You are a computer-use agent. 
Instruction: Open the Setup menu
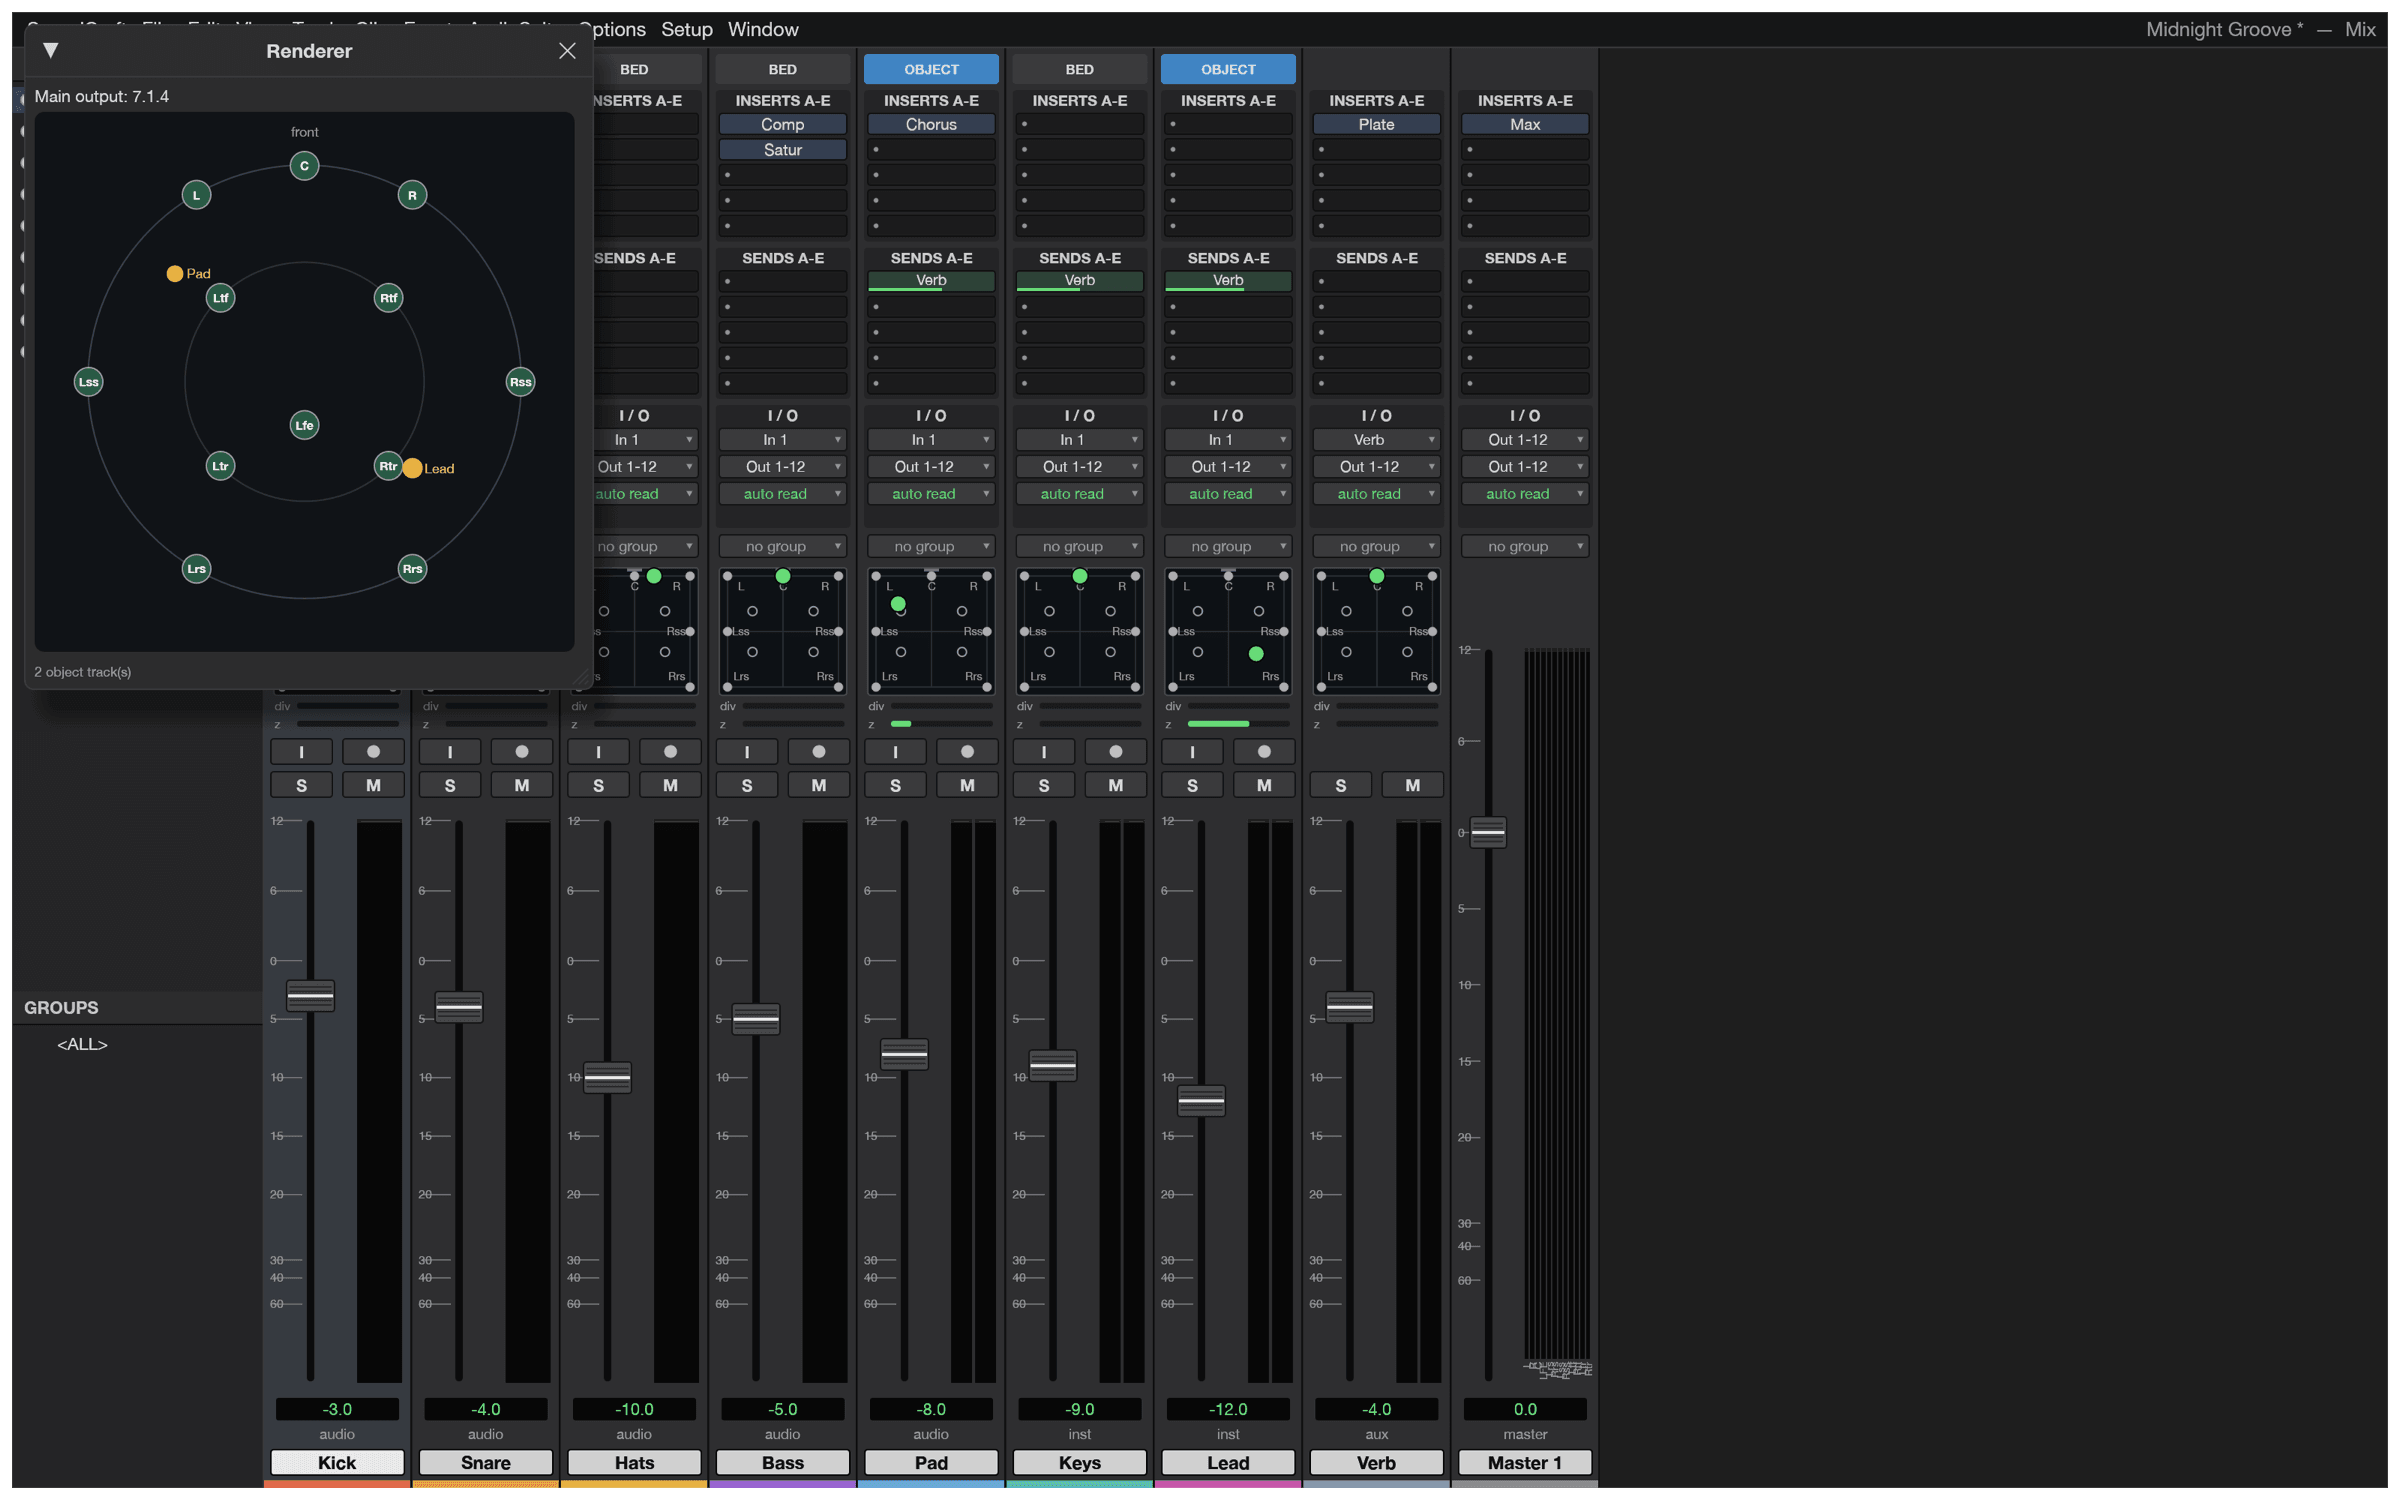pyautogui.click(x=687, y=29)
